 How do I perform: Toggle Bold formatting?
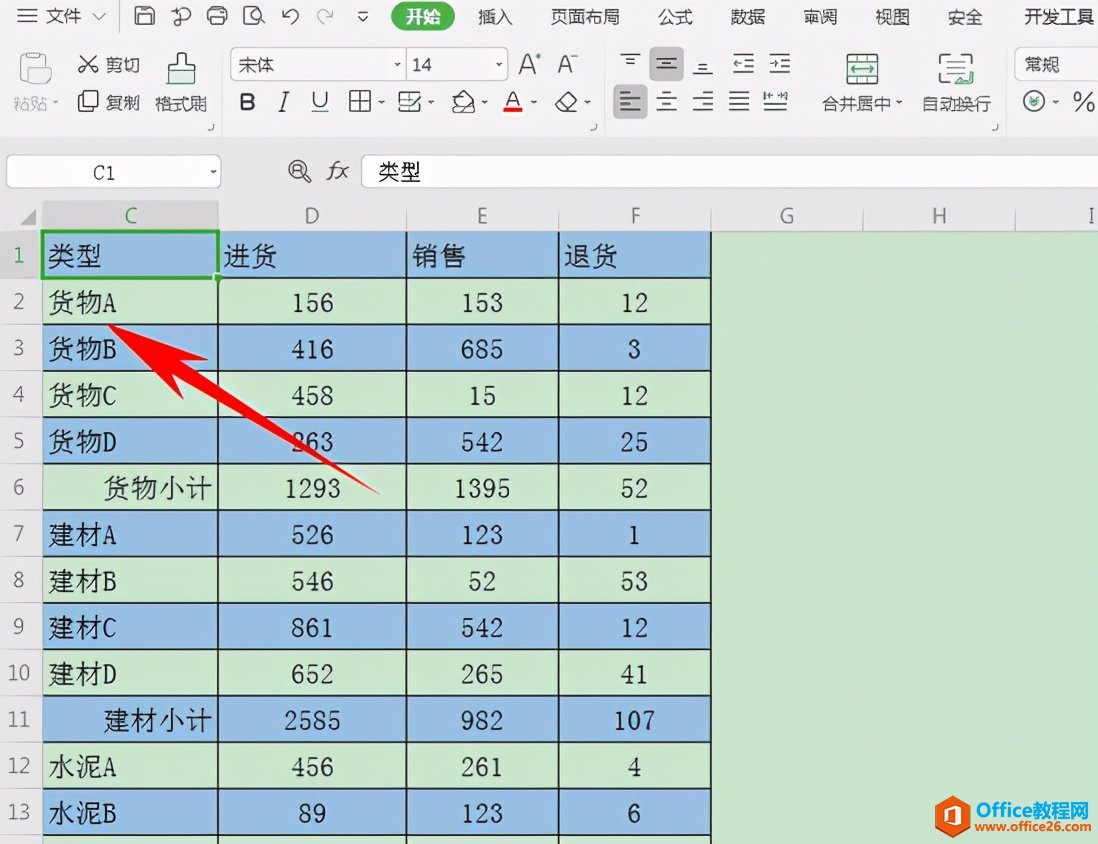[247, 102]
